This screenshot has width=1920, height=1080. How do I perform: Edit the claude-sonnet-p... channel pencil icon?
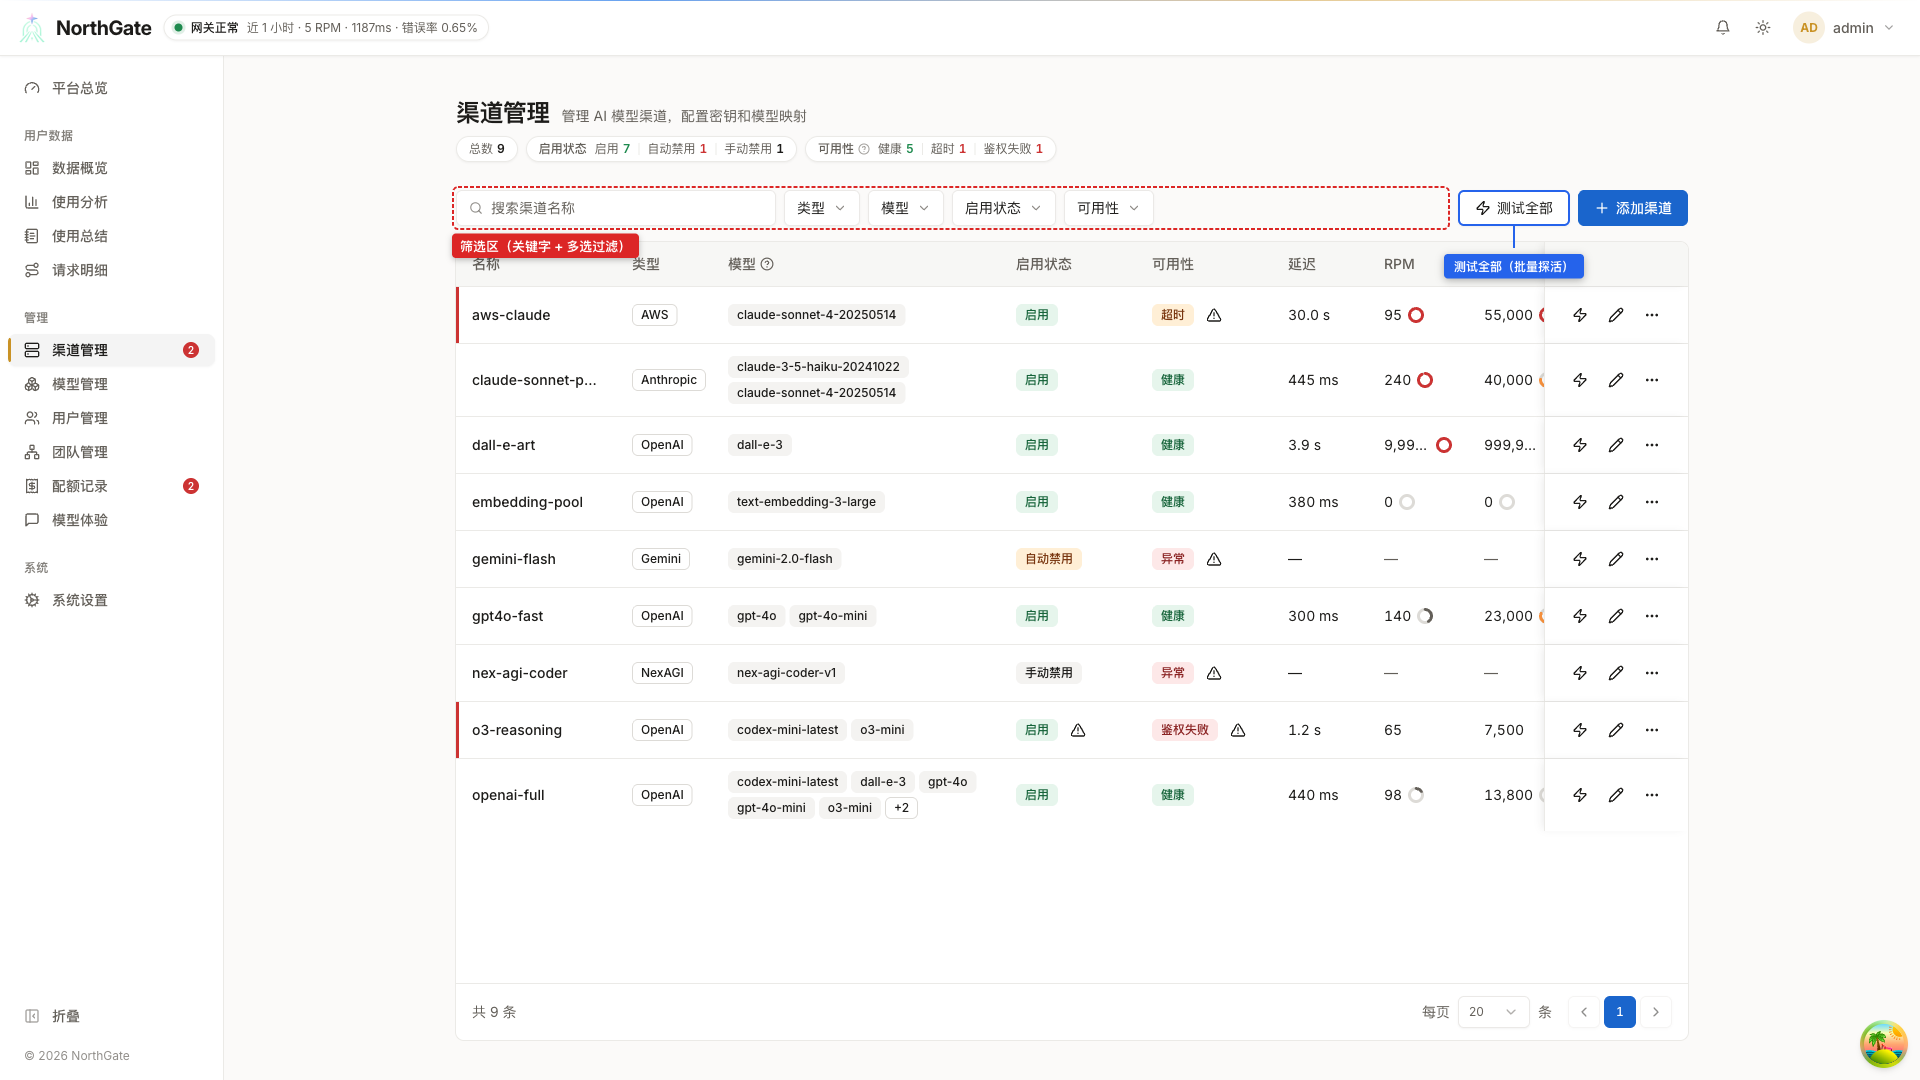[1616, 380]
